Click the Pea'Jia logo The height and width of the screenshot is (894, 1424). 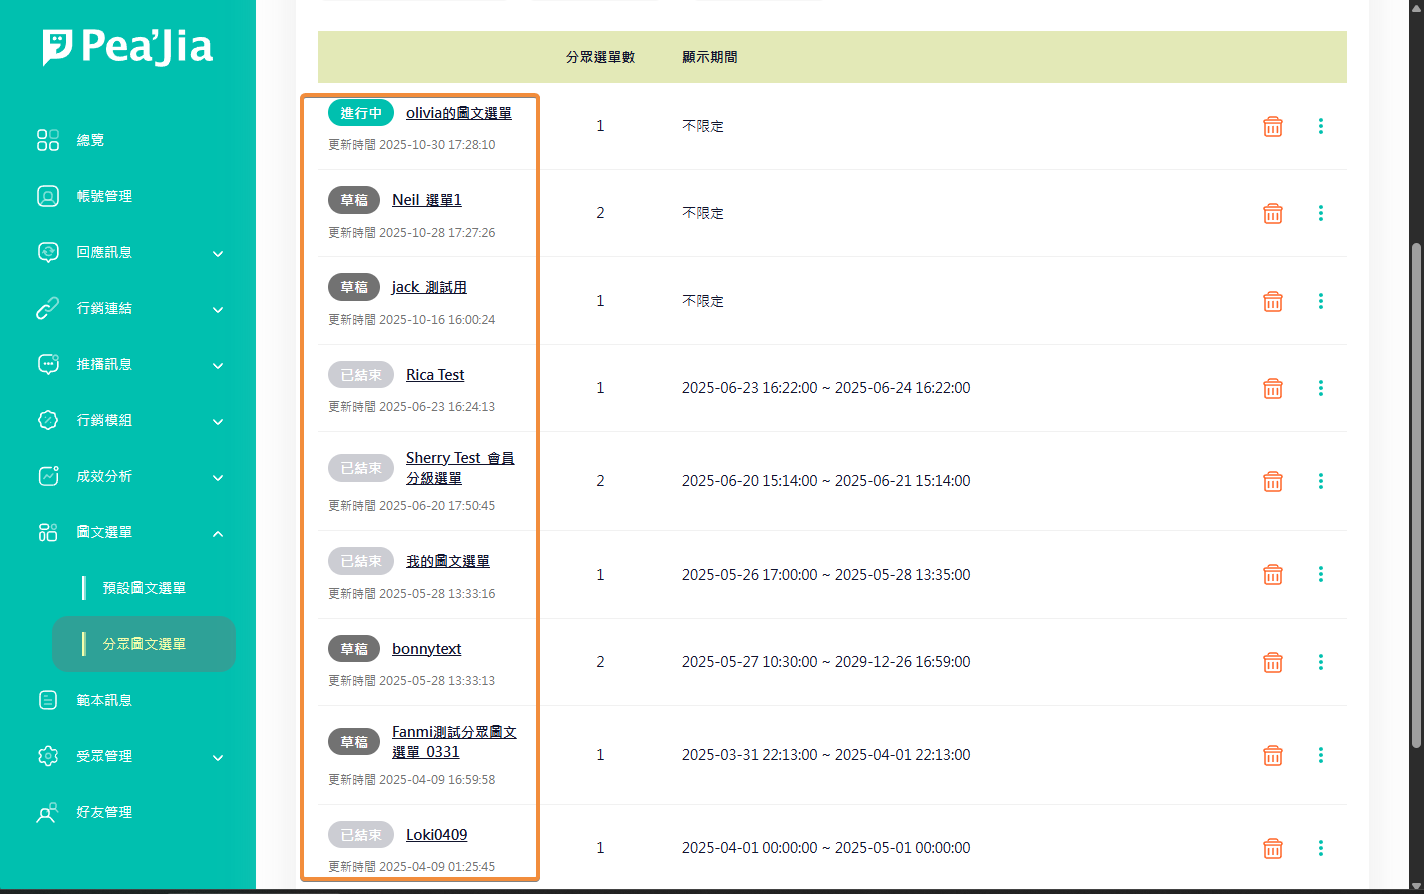pos(128,47)
